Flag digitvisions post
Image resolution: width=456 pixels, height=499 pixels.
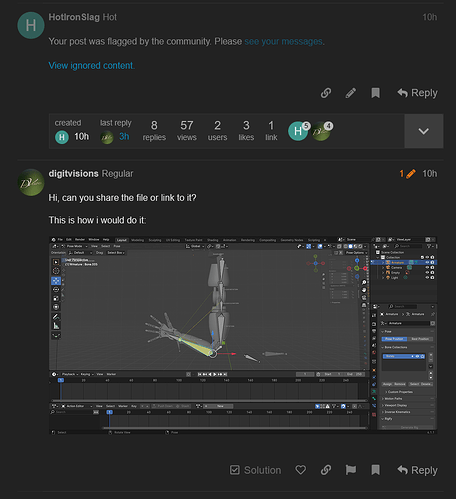[351, 470]
